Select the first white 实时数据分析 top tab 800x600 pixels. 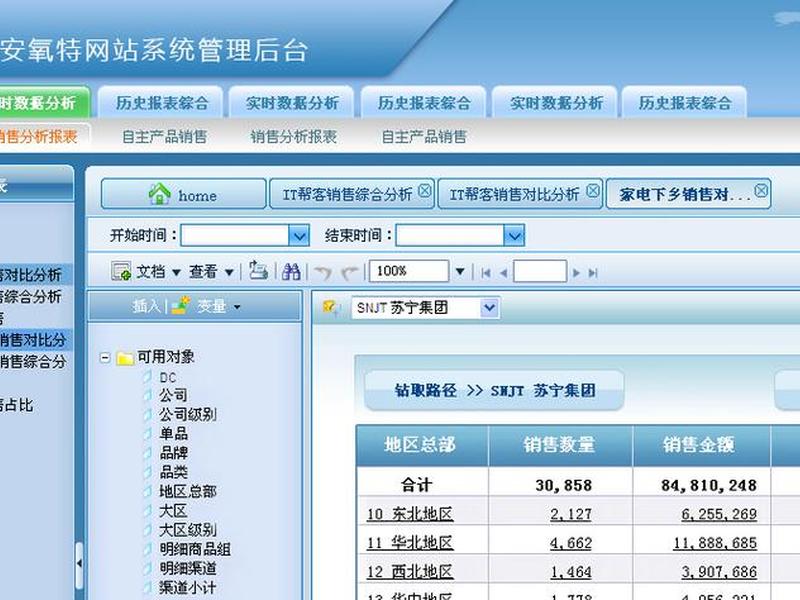click(x=291, y=103)
